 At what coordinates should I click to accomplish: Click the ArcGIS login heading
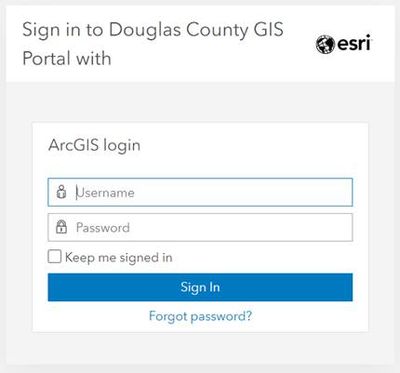click(94, 146)
